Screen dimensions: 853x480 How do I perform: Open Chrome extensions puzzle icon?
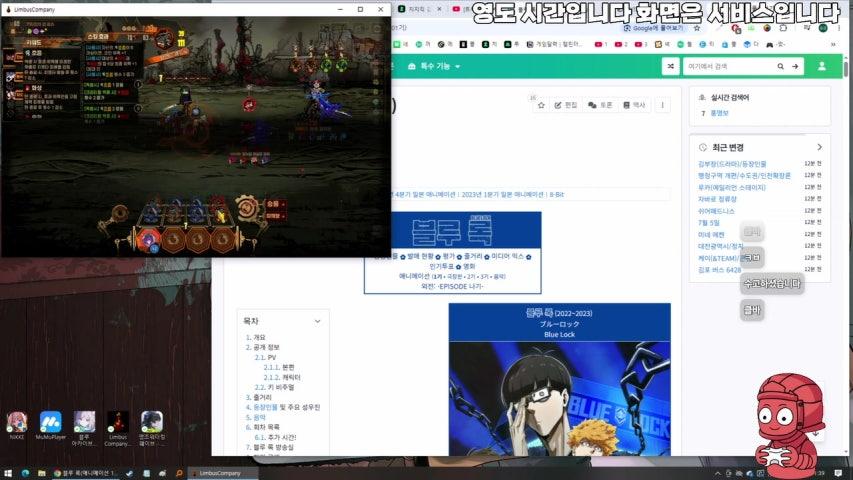(x=783, y=28)
